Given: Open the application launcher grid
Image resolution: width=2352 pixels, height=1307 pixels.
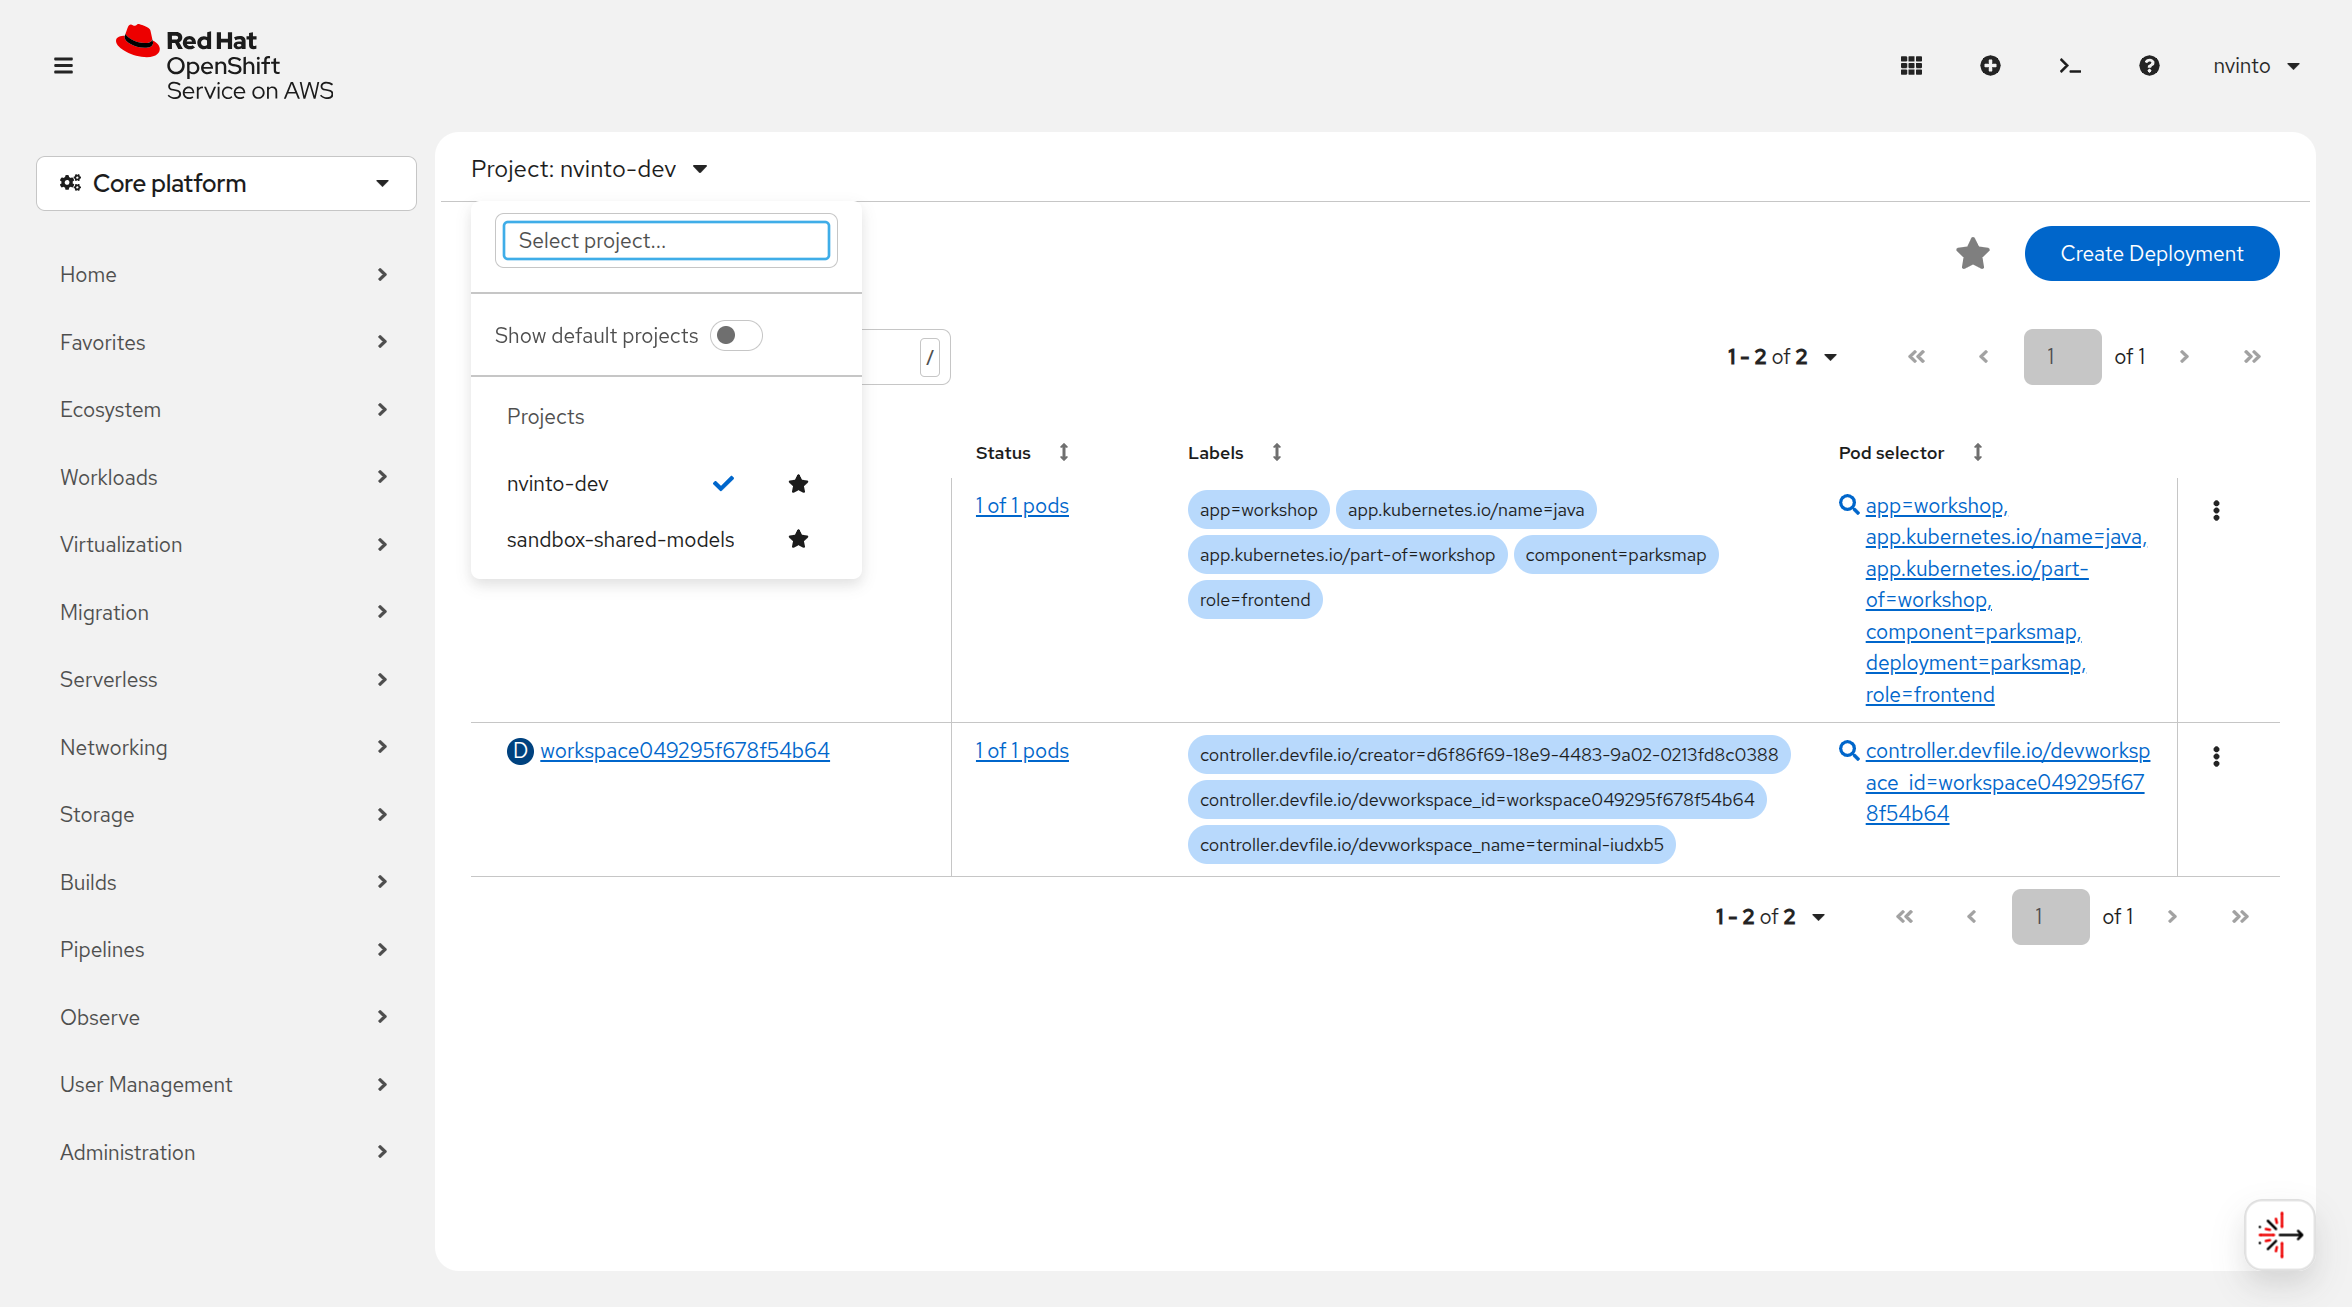Looking at the screenshot, I should (1911, 66).
